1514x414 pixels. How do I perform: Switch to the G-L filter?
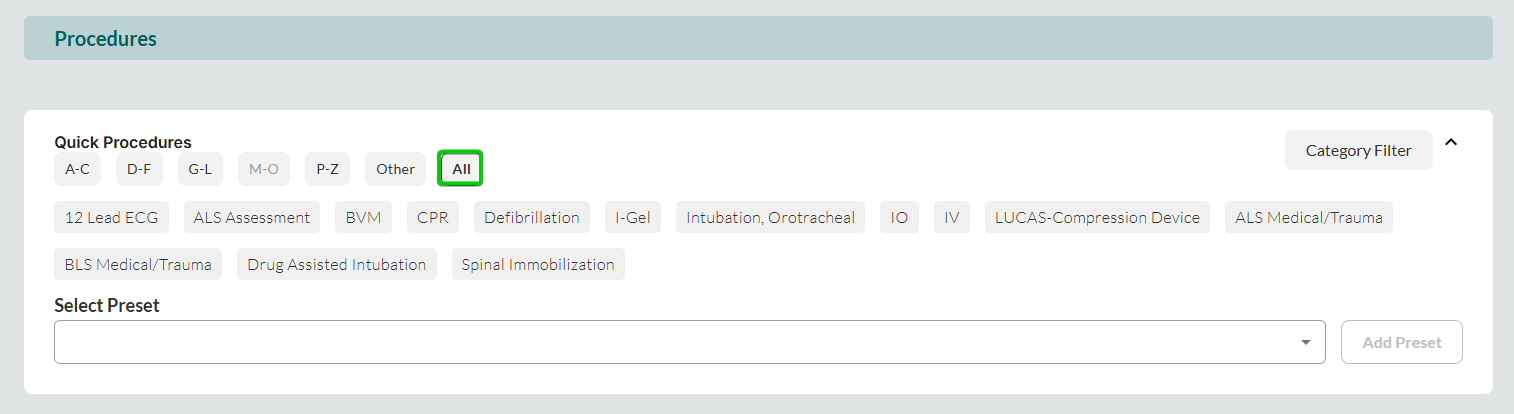201,169
